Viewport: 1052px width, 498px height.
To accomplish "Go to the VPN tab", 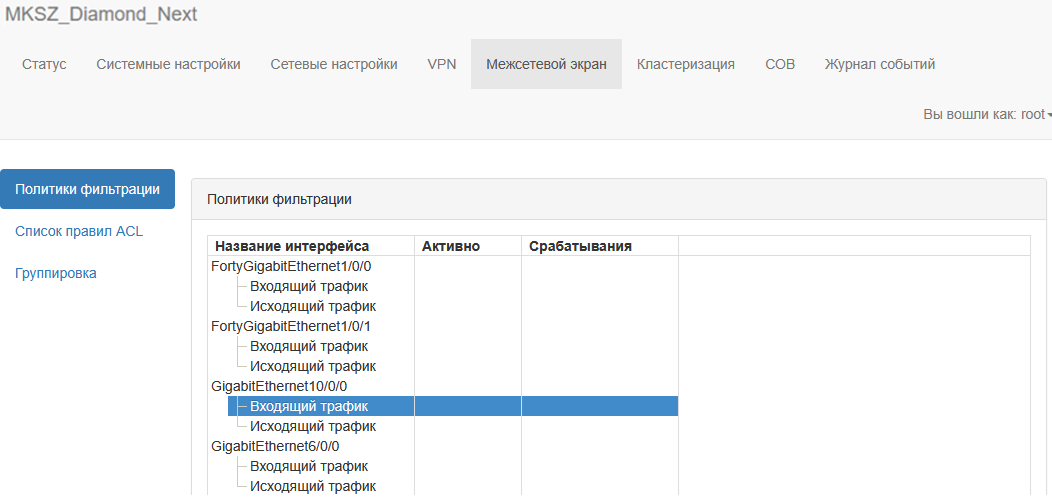I will click(442, 64).
